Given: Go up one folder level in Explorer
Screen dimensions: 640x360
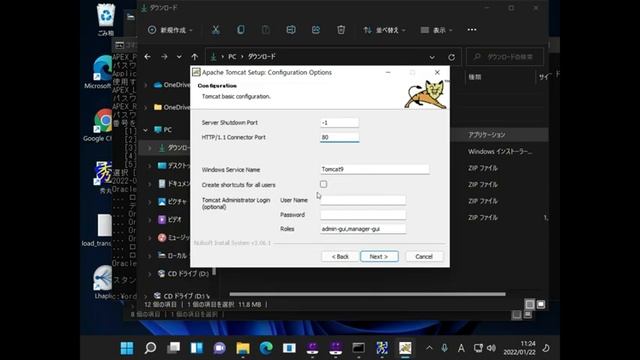Looking at the screenshot, I should coord(195,57).
